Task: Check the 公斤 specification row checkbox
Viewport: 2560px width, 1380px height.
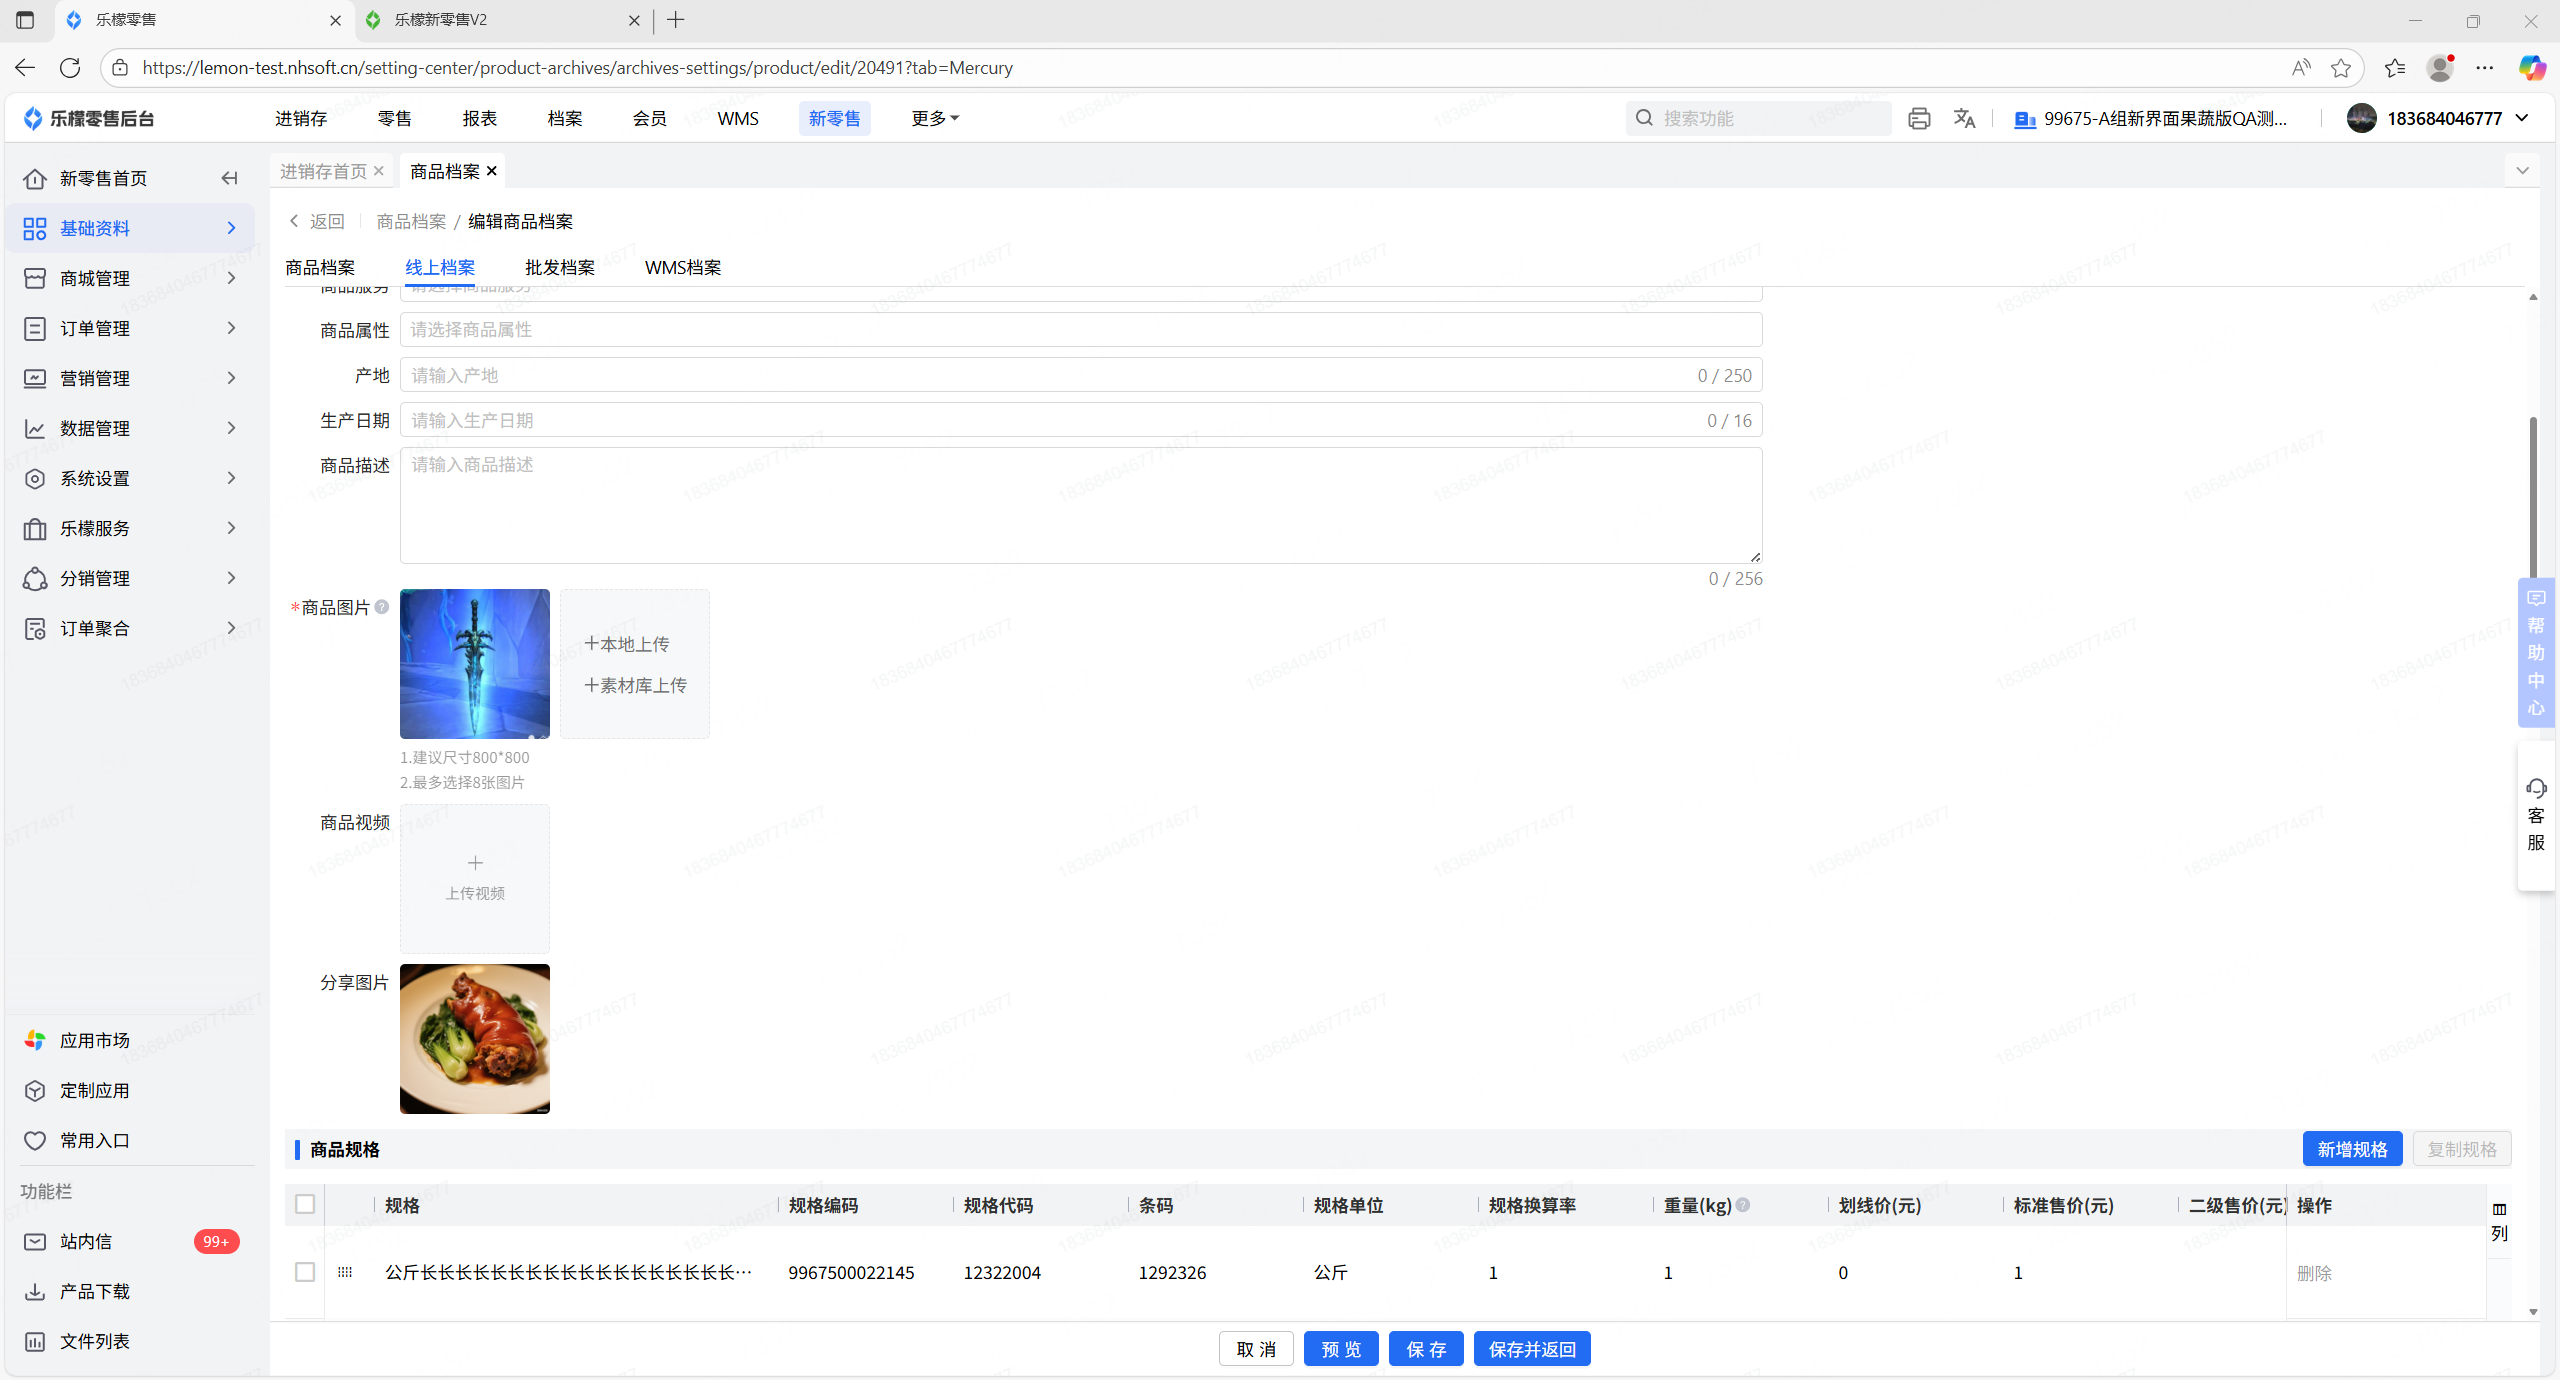Action: [305, 1272]
